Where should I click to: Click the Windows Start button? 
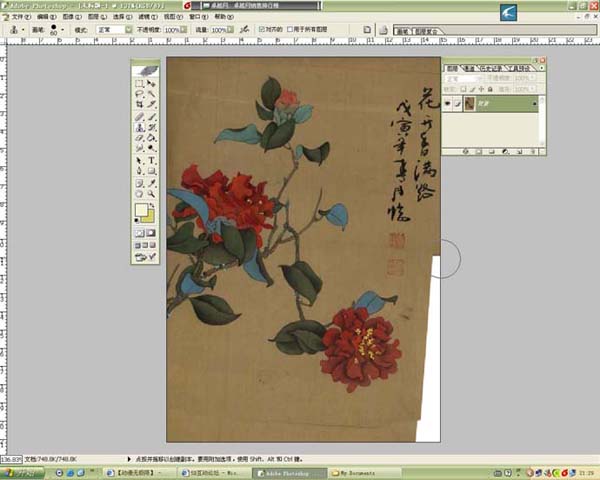click(x=21, y=473)
